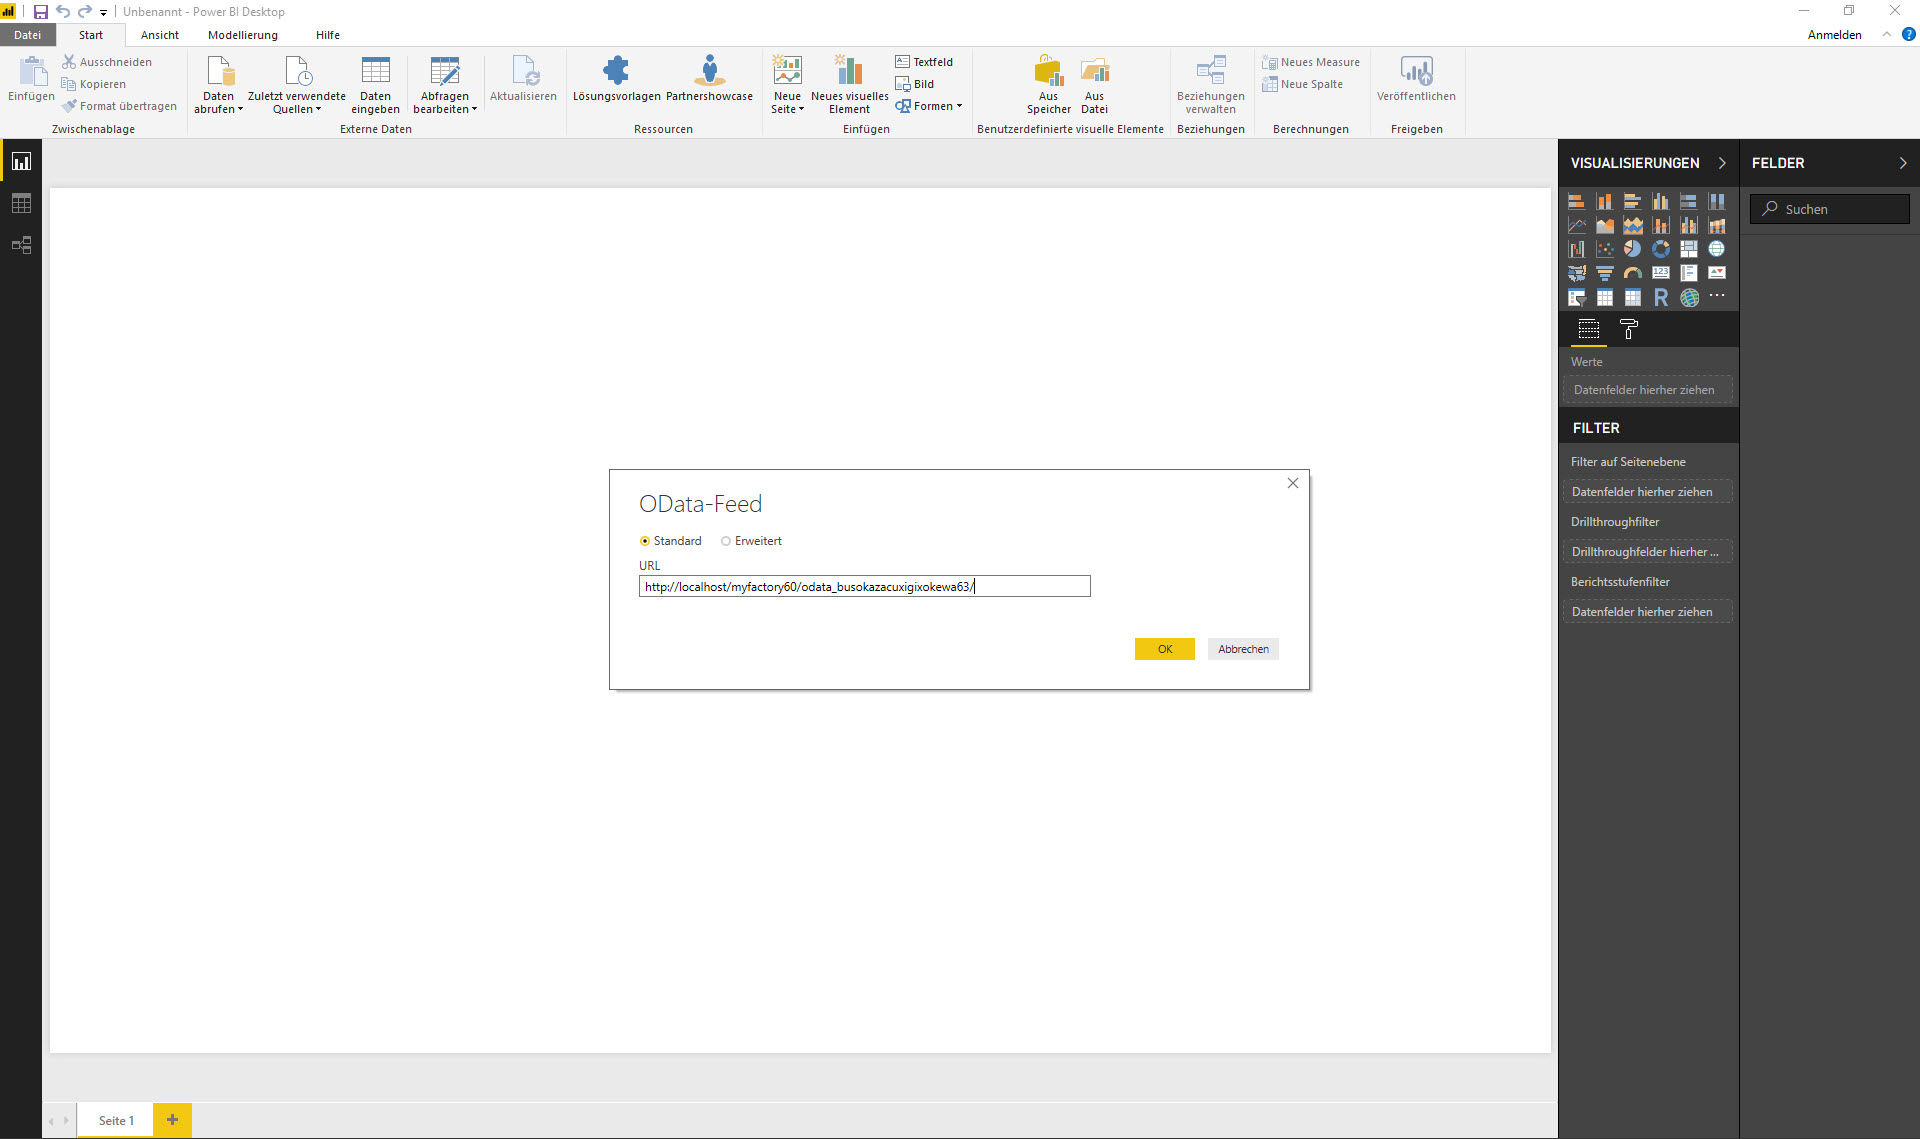Collapse the Felder pane chevron
The image size is (1920, 1139).
tap(1902, 163)
